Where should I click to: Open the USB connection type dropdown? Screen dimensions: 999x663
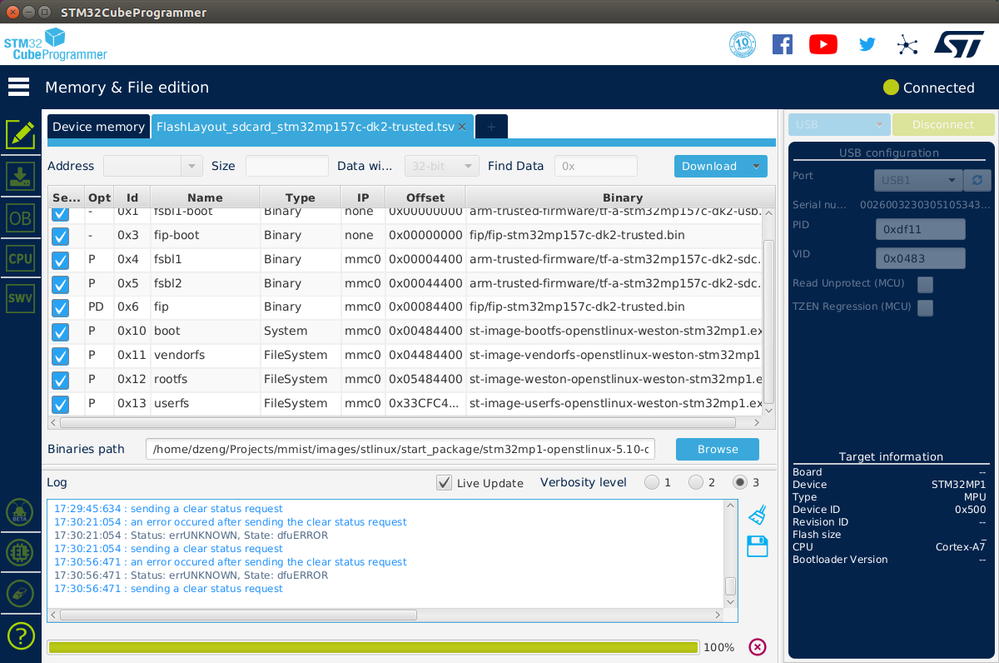pos(839,125)
